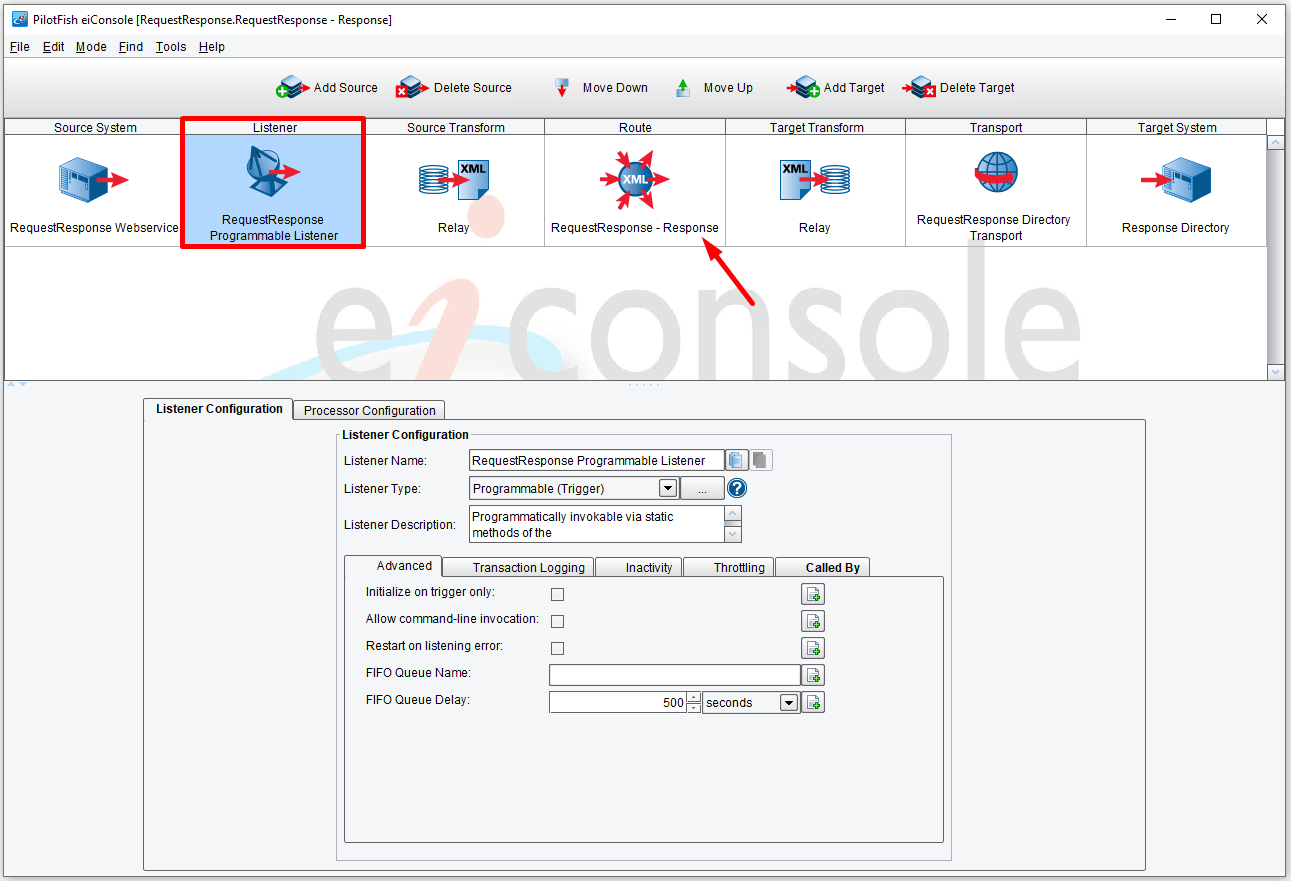Click add-property icon for Allow command-line invocation

(813, 621)
